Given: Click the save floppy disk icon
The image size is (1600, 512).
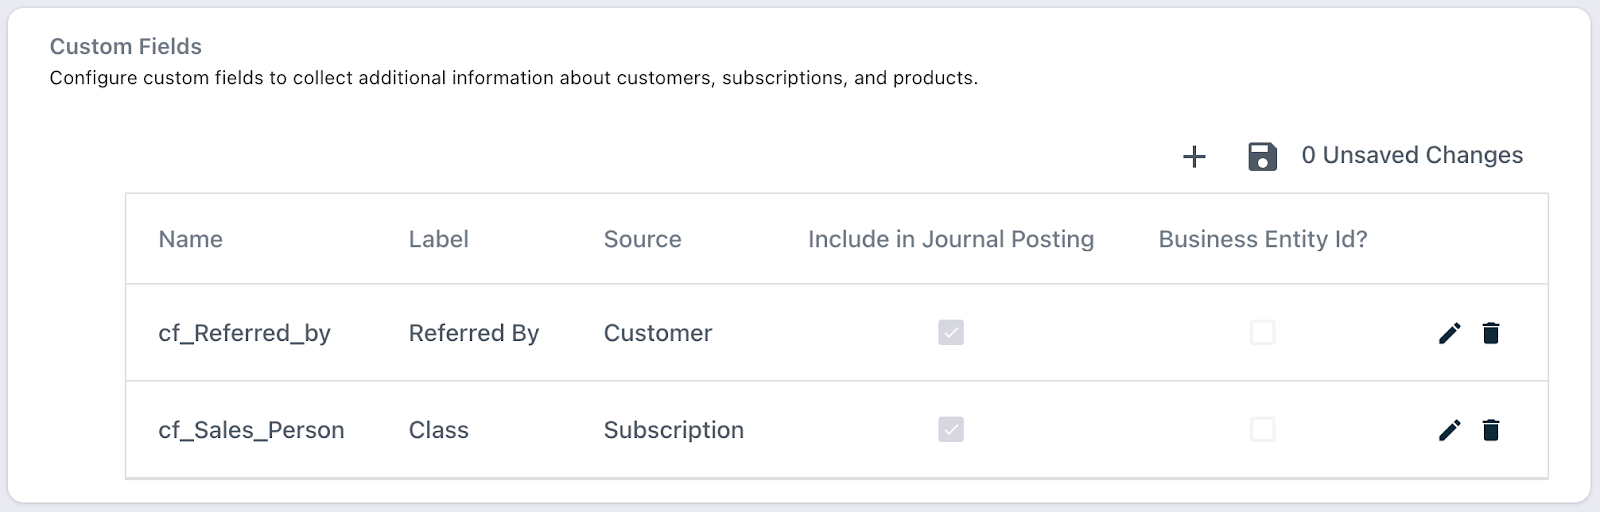Looking at the screenshot, I should coord(1262,156).
